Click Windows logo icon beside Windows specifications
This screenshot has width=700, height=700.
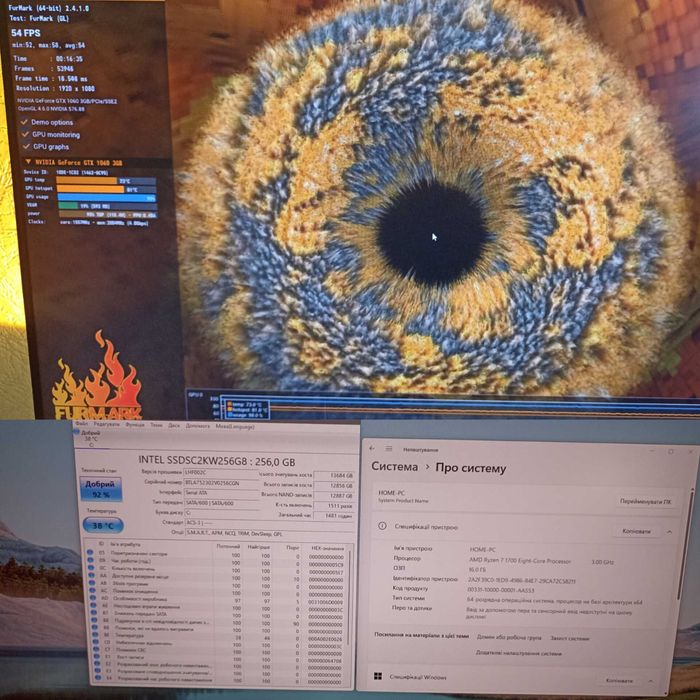tap(378, 676)
